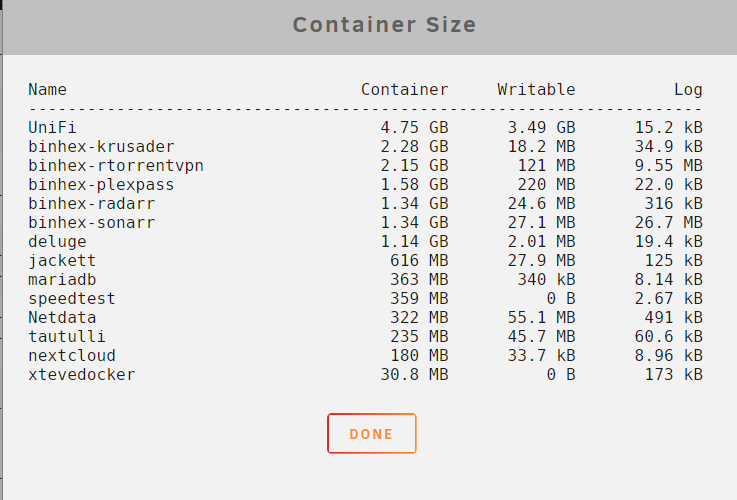
Task: Click the Log column header
Action: click(688, 90)
